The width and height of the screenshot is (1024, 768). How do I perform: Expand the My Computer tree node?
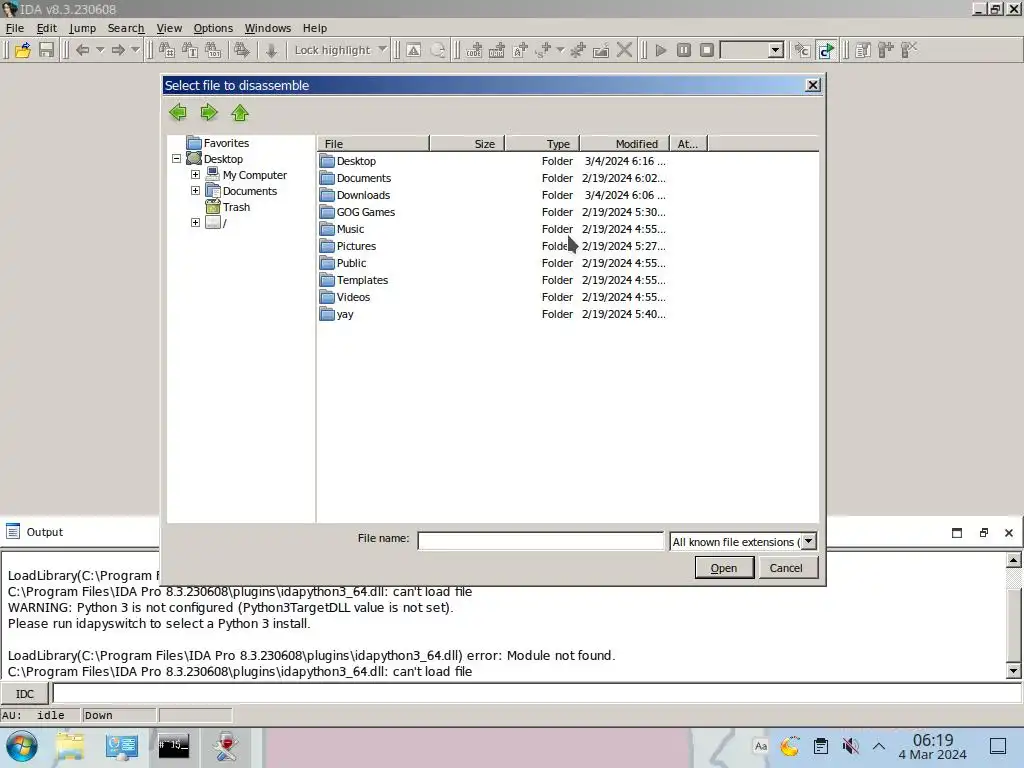coord(195,175)
